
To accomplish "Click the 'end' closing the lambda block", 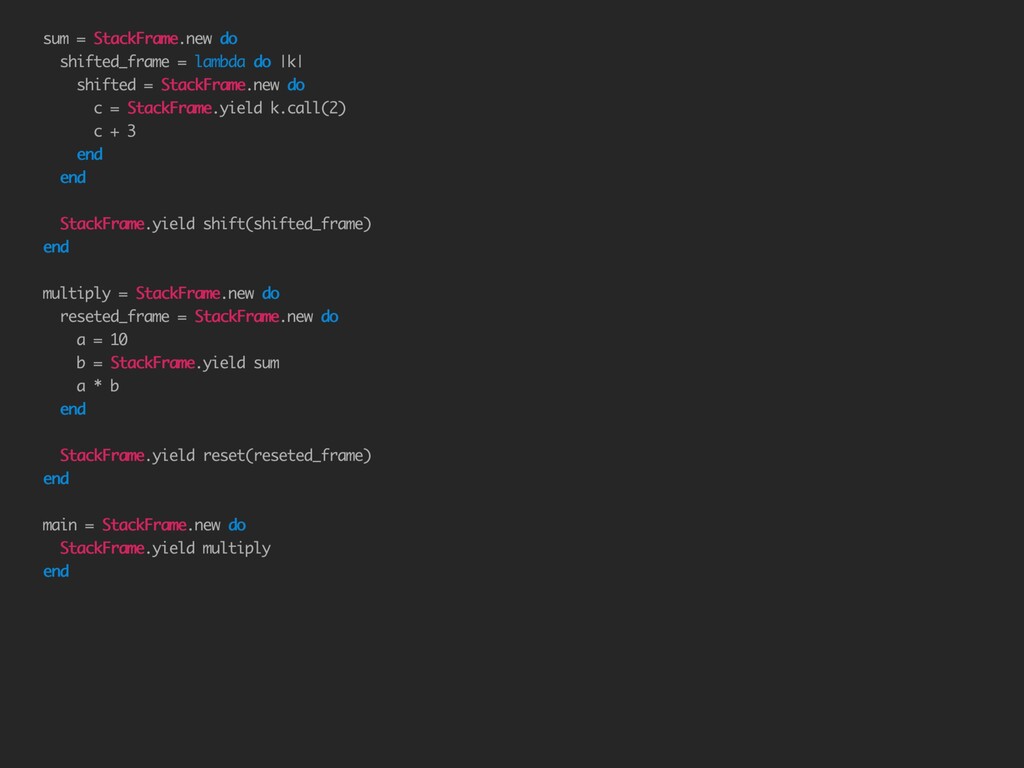I will click(x=73, y=178).
